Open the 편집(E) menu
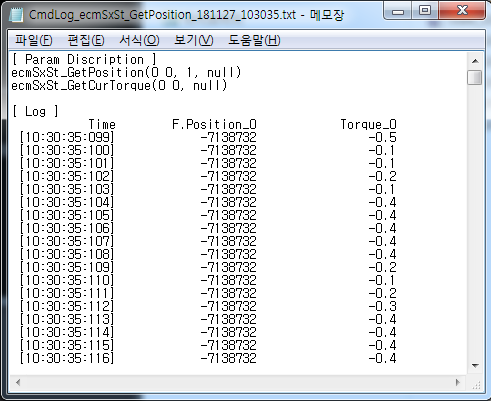The width and height of the screenshot is (491, 402). 86,40
